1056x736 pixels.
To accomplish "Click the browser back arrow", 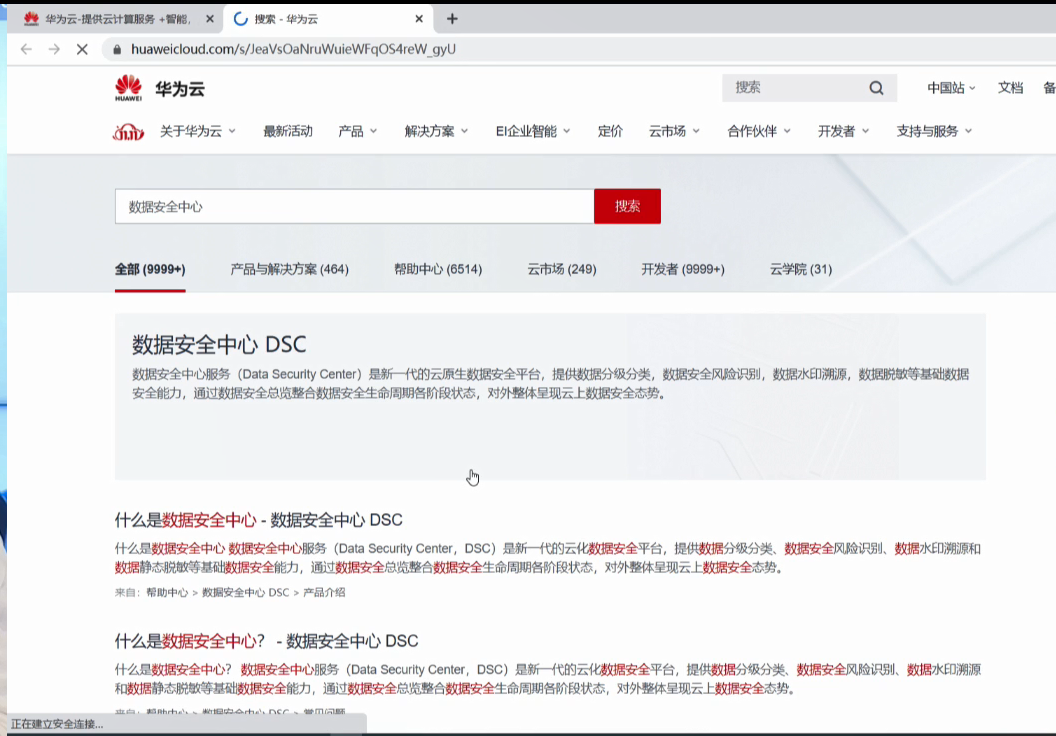I will tap(26, 49).
